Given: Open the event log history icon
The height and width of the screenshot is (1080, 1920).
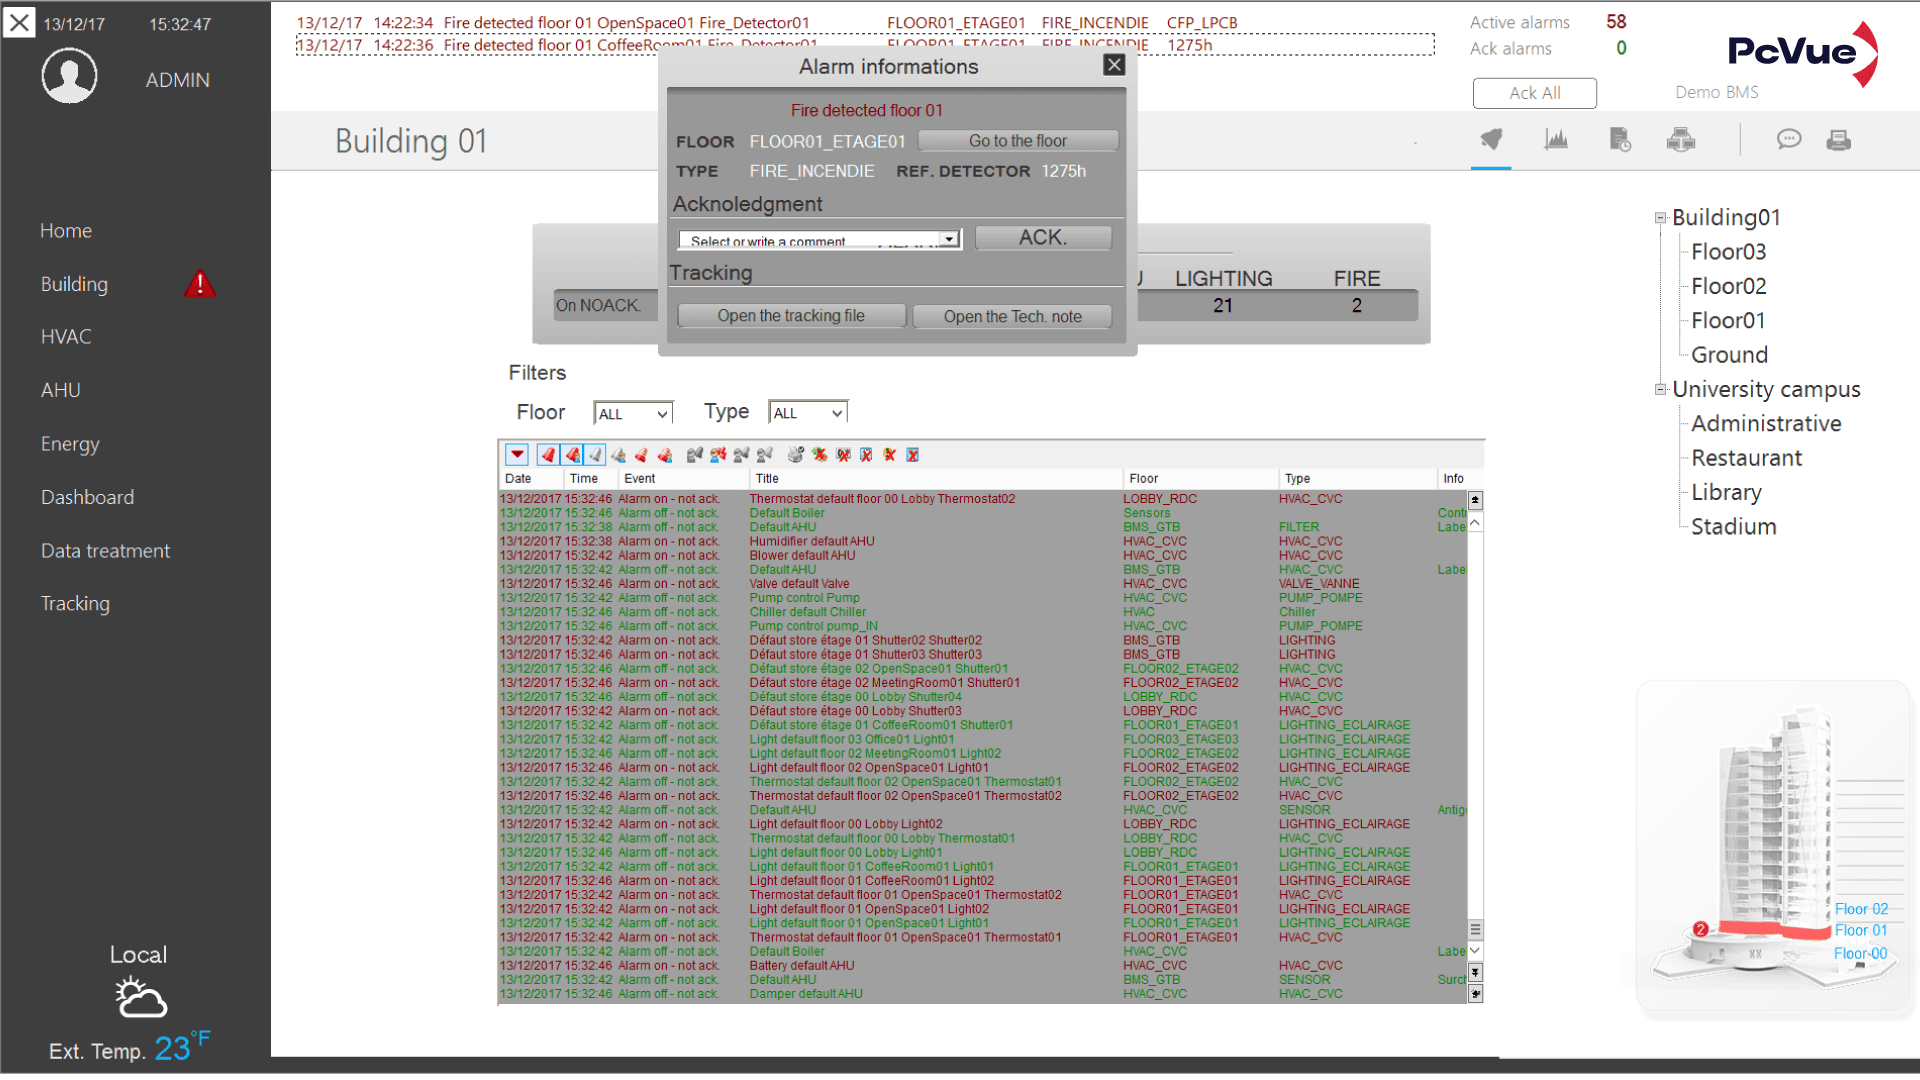Looking at the screenshot, I should coord(1620,140).
